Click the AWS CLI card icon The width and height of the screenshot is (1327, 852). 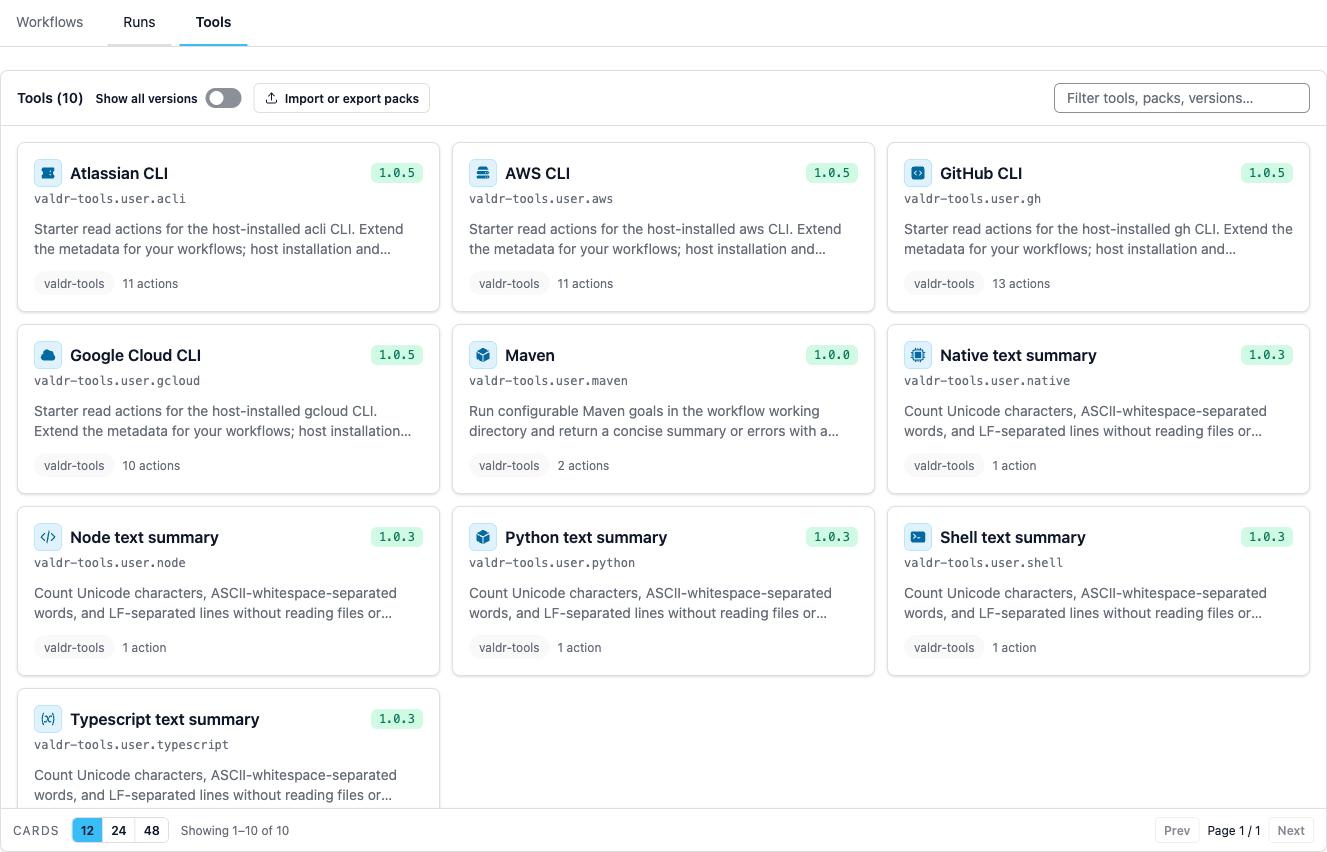[483, 173]
